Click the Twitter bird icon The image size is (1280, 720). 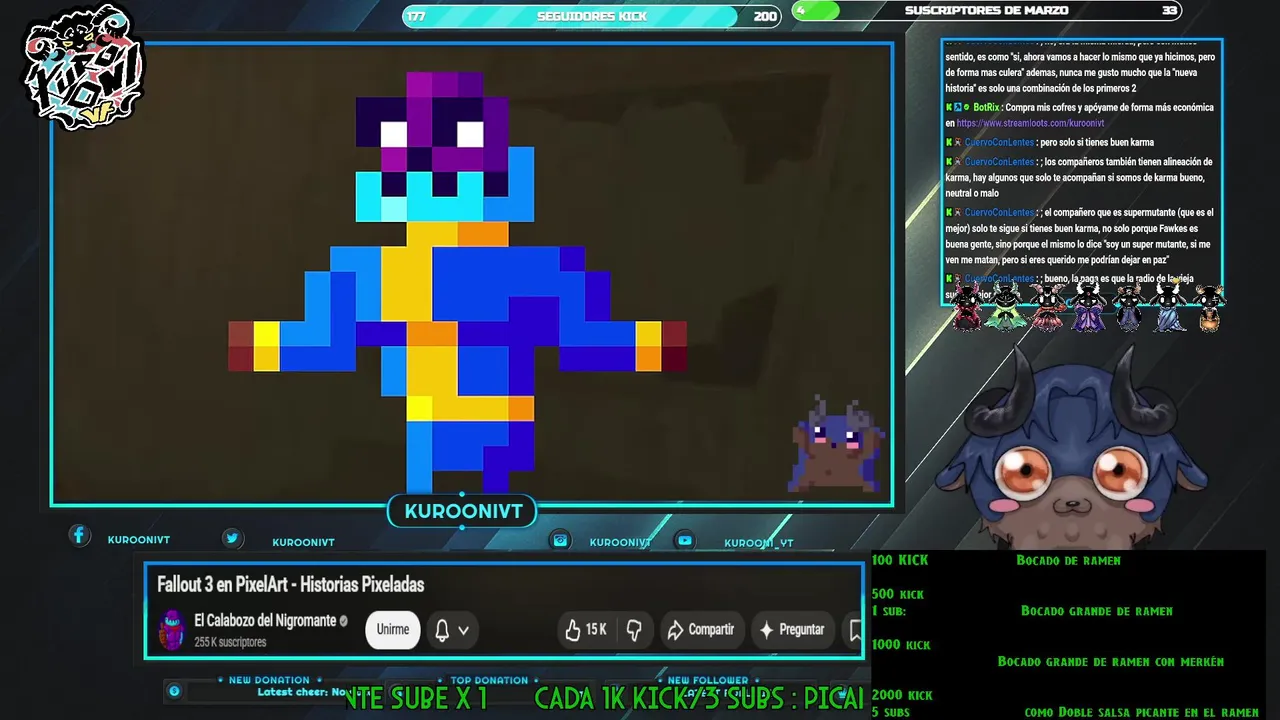click(x=232, y=538)
